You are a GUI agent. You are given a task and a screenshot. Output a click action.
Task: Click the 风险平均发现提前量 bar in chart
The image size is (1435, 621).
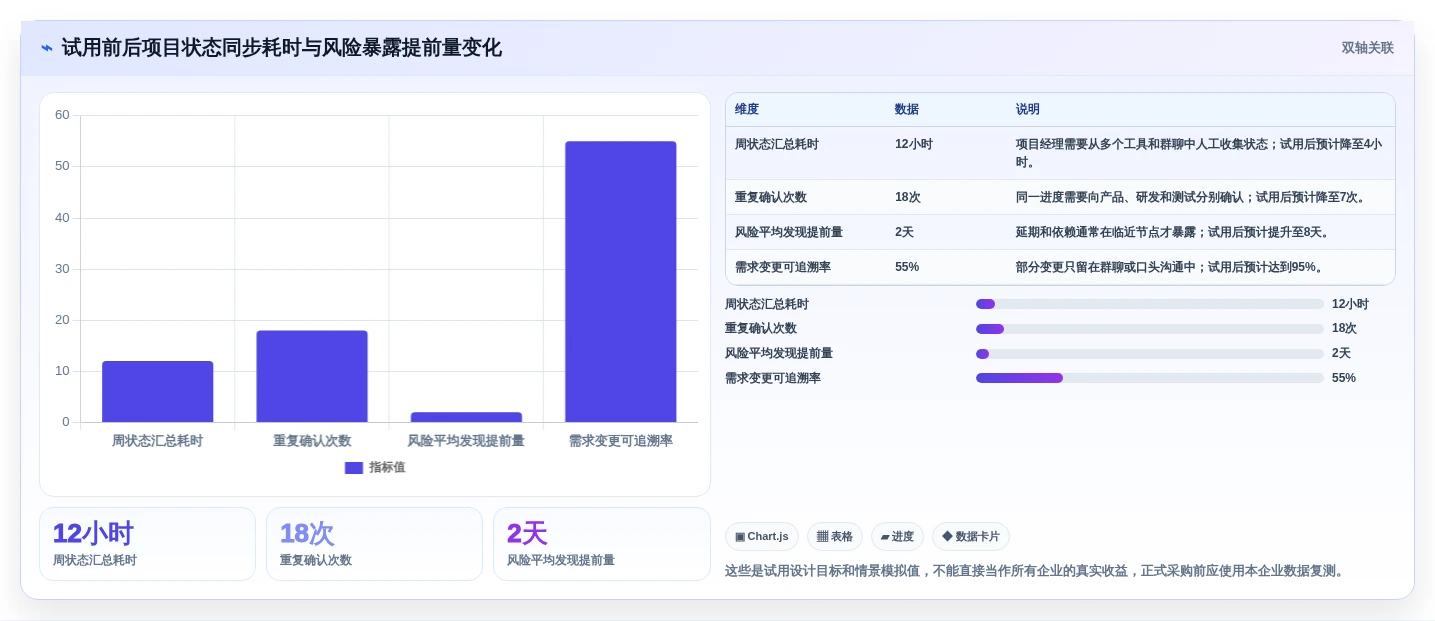tap(466, 417)
